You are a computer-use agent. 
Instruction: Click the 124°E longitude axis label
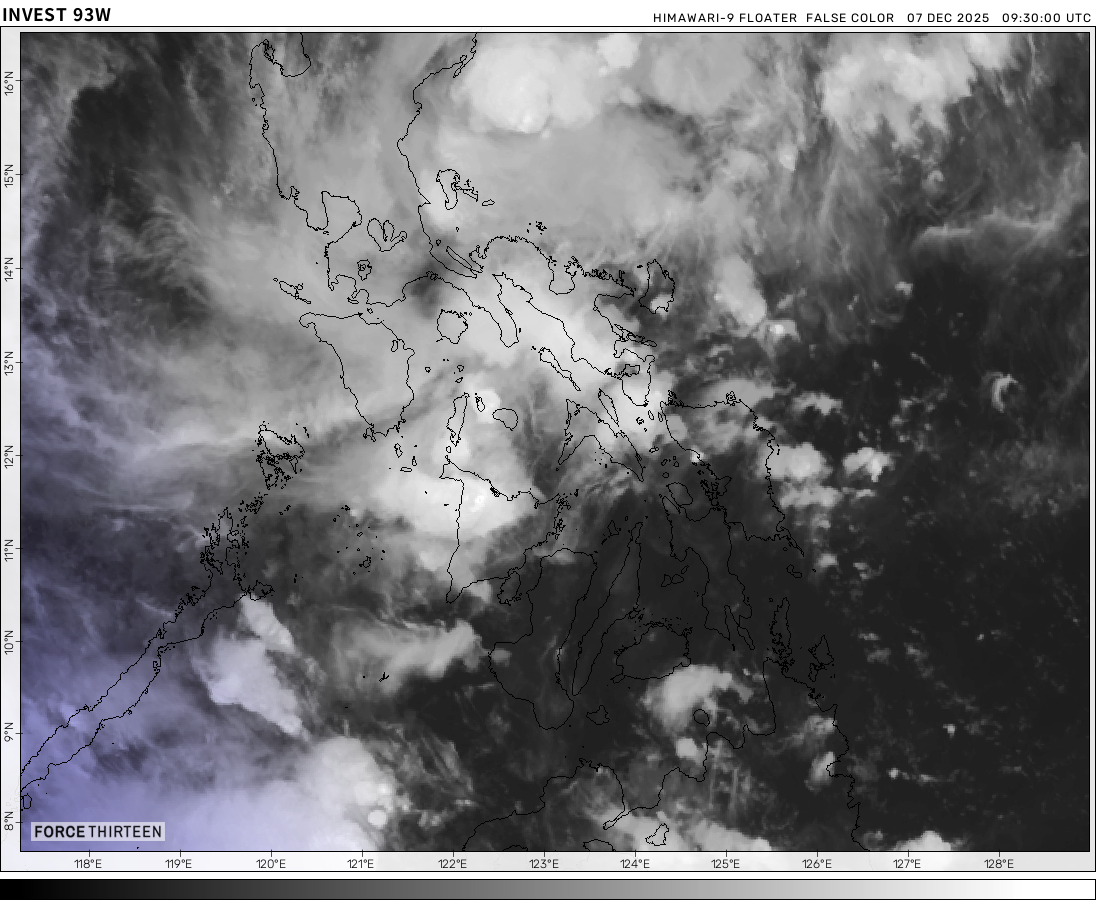point(634,864)
